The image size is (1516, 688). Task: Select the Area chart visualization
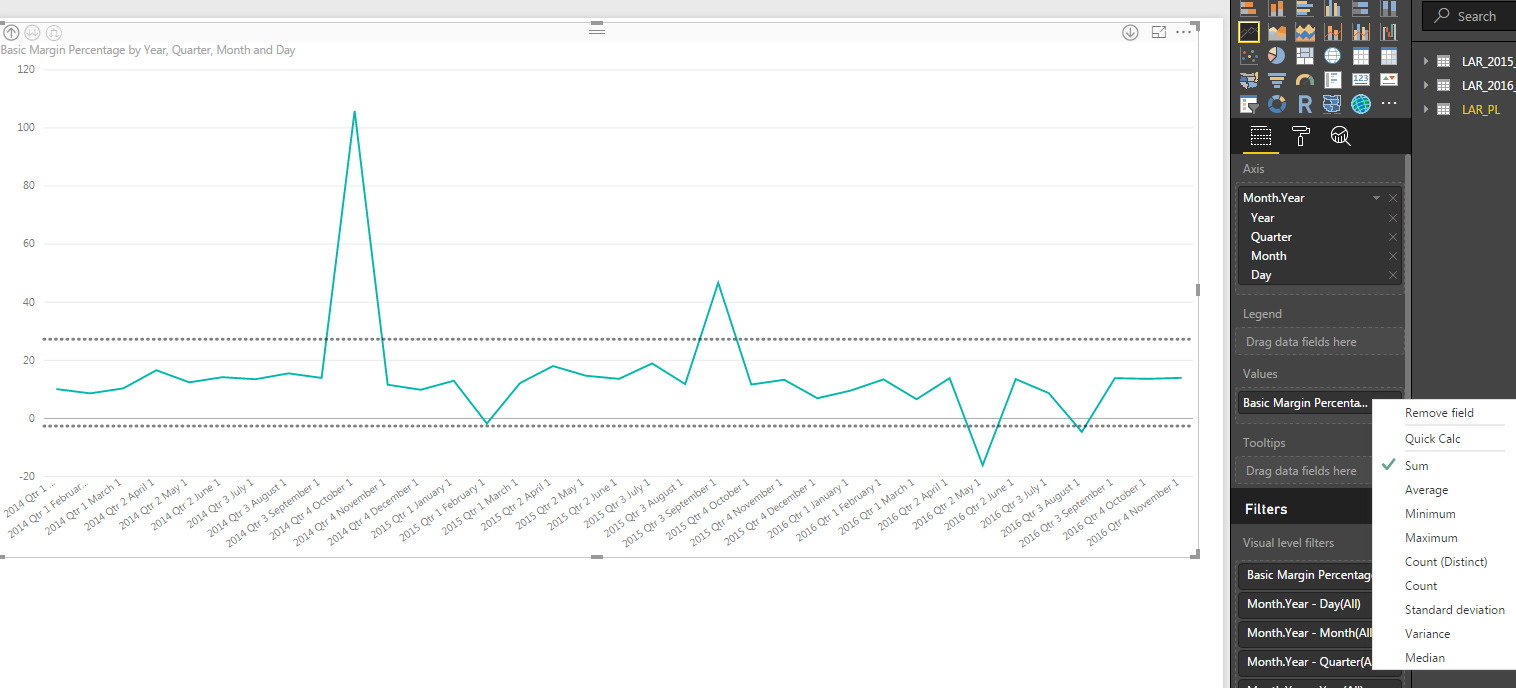pos(1277,32)
